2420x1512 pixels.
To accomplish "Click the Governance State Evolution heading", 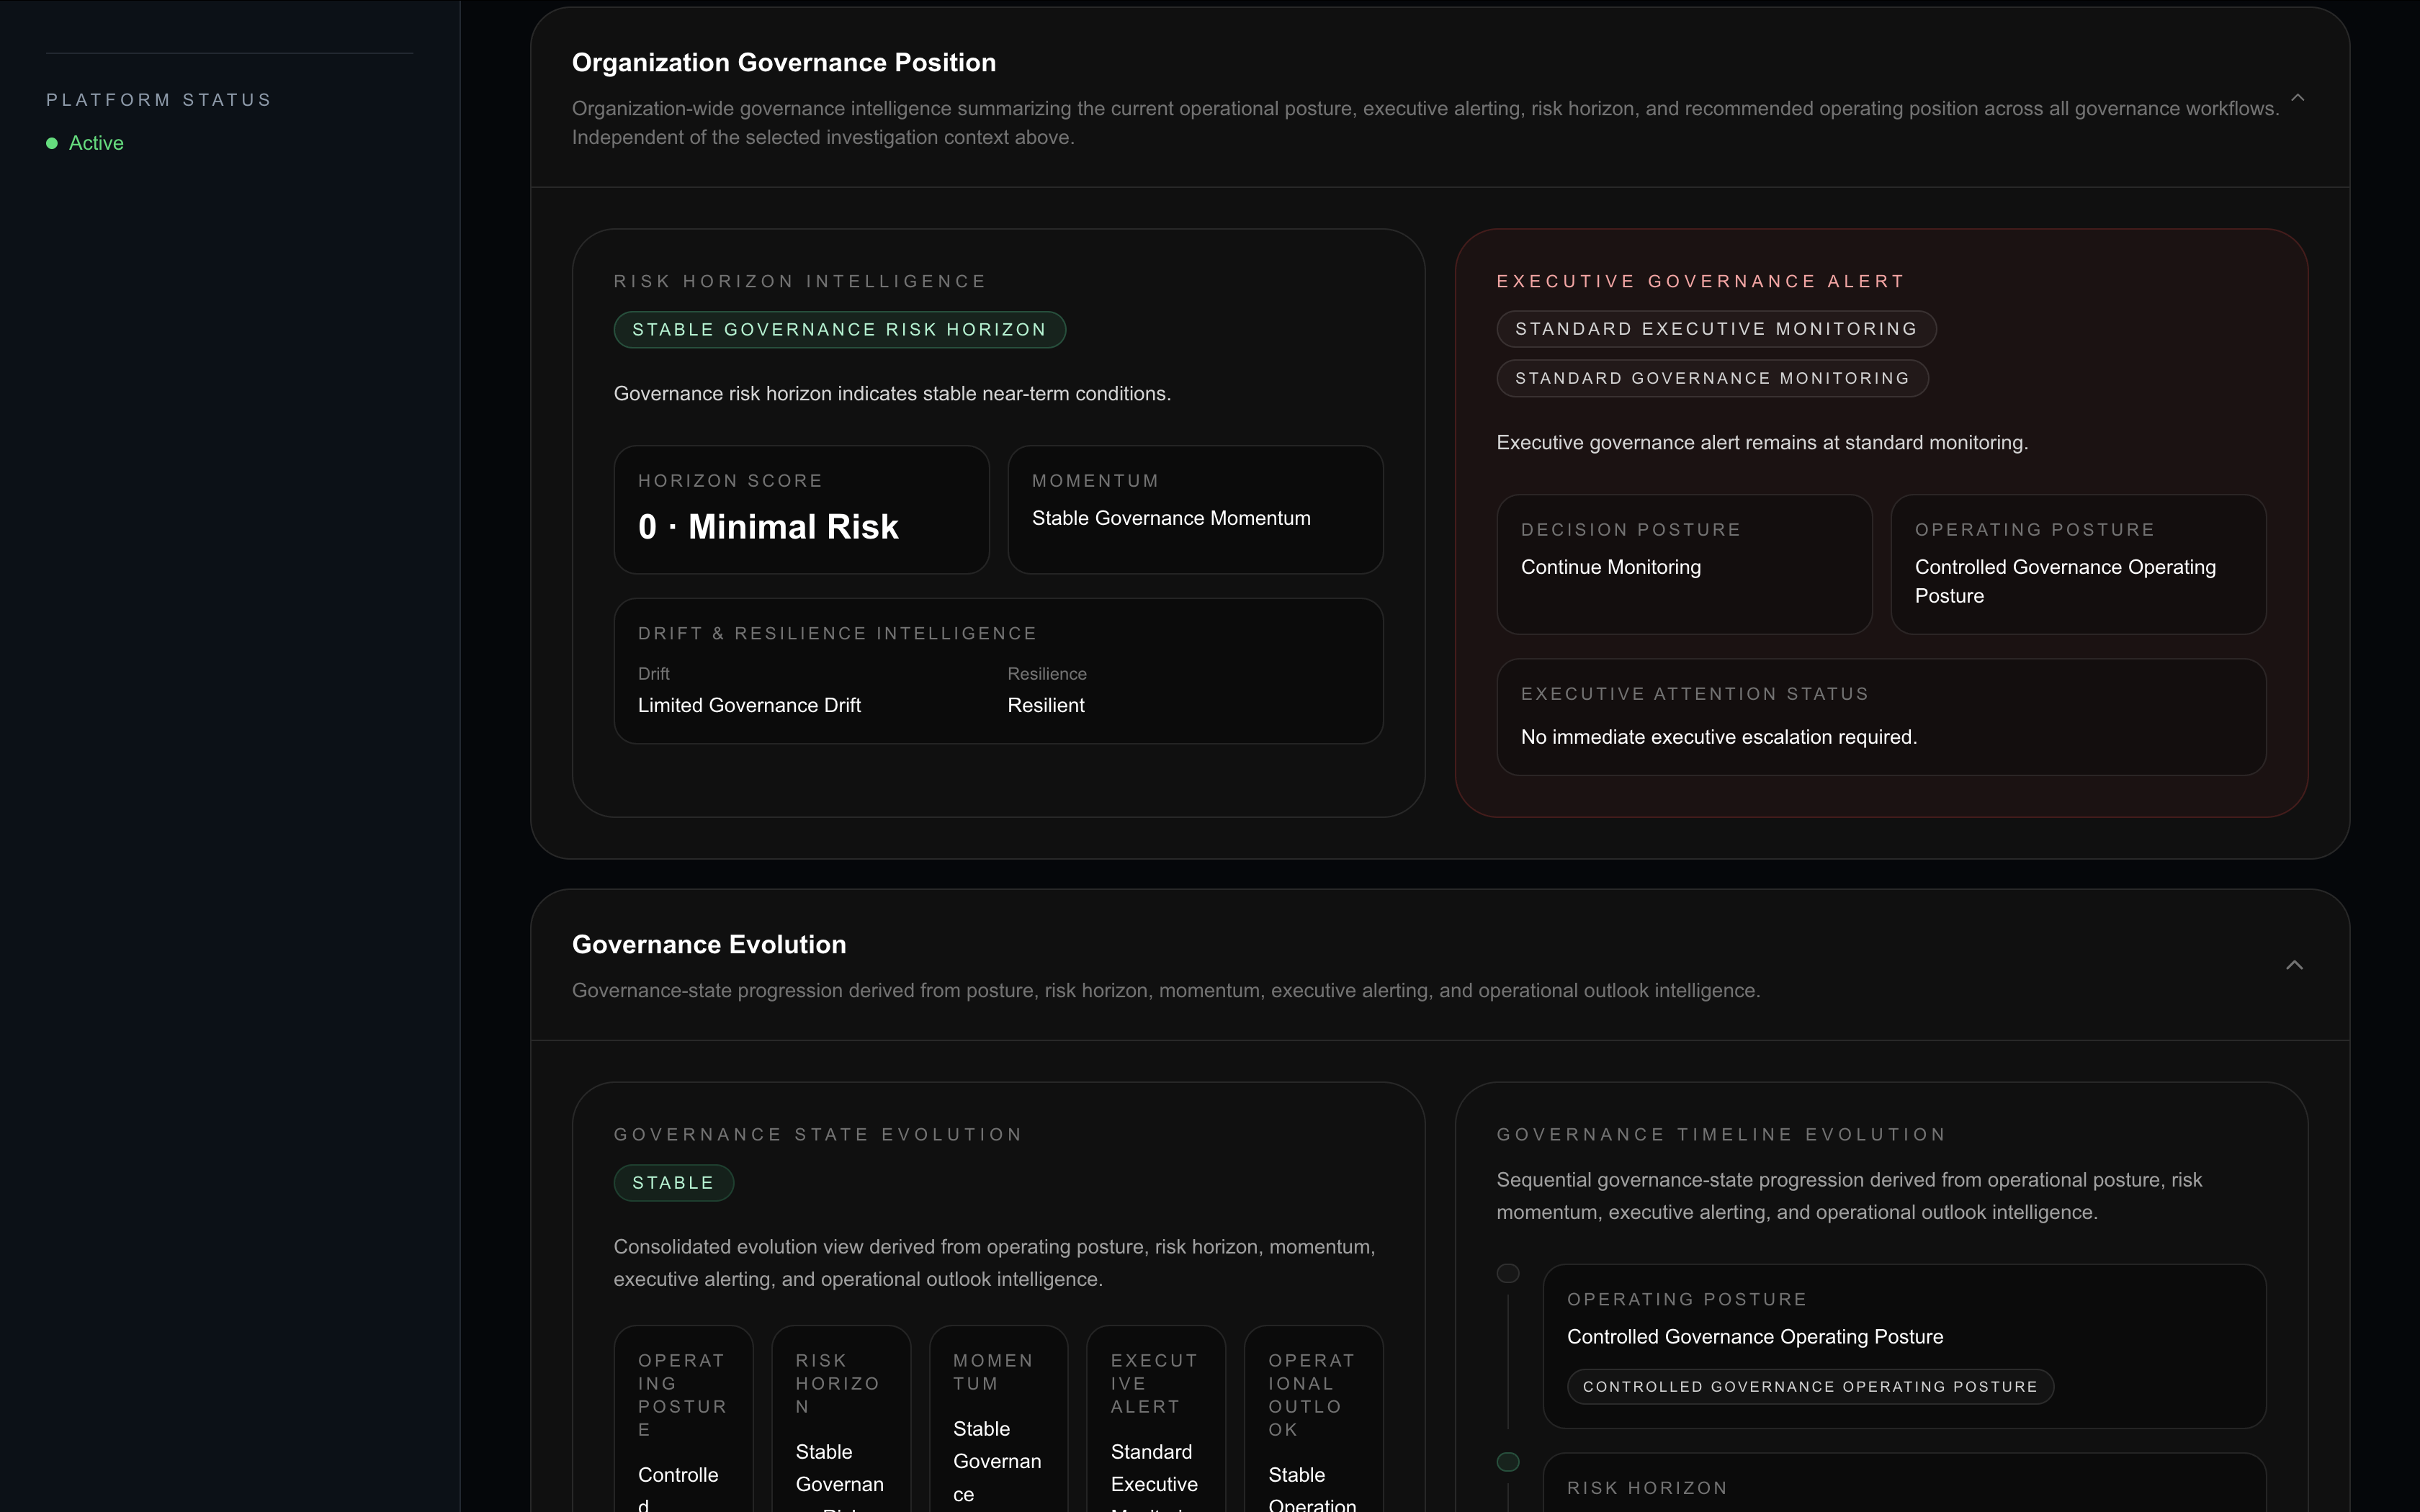I will [x=818, y=1134].
